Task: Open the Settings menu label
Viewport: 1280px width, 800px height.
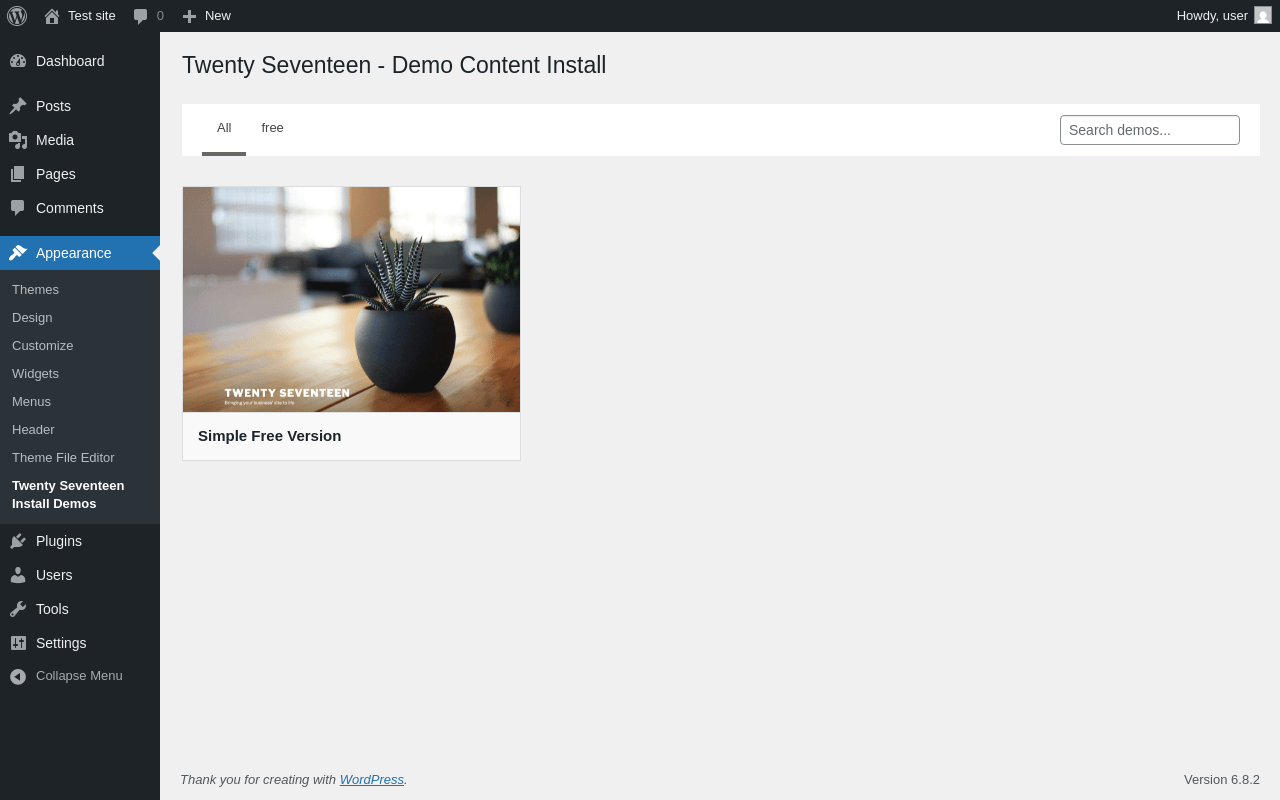Action: (x=61, y=643)
